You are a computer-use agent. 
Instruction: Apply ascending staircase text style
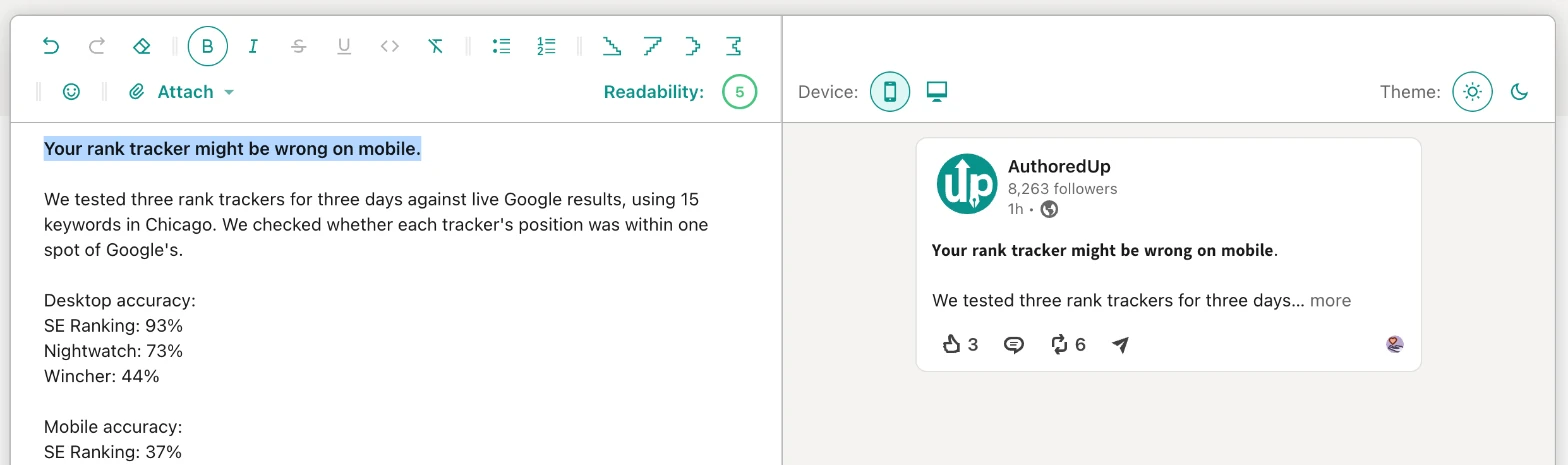[652, 46]
